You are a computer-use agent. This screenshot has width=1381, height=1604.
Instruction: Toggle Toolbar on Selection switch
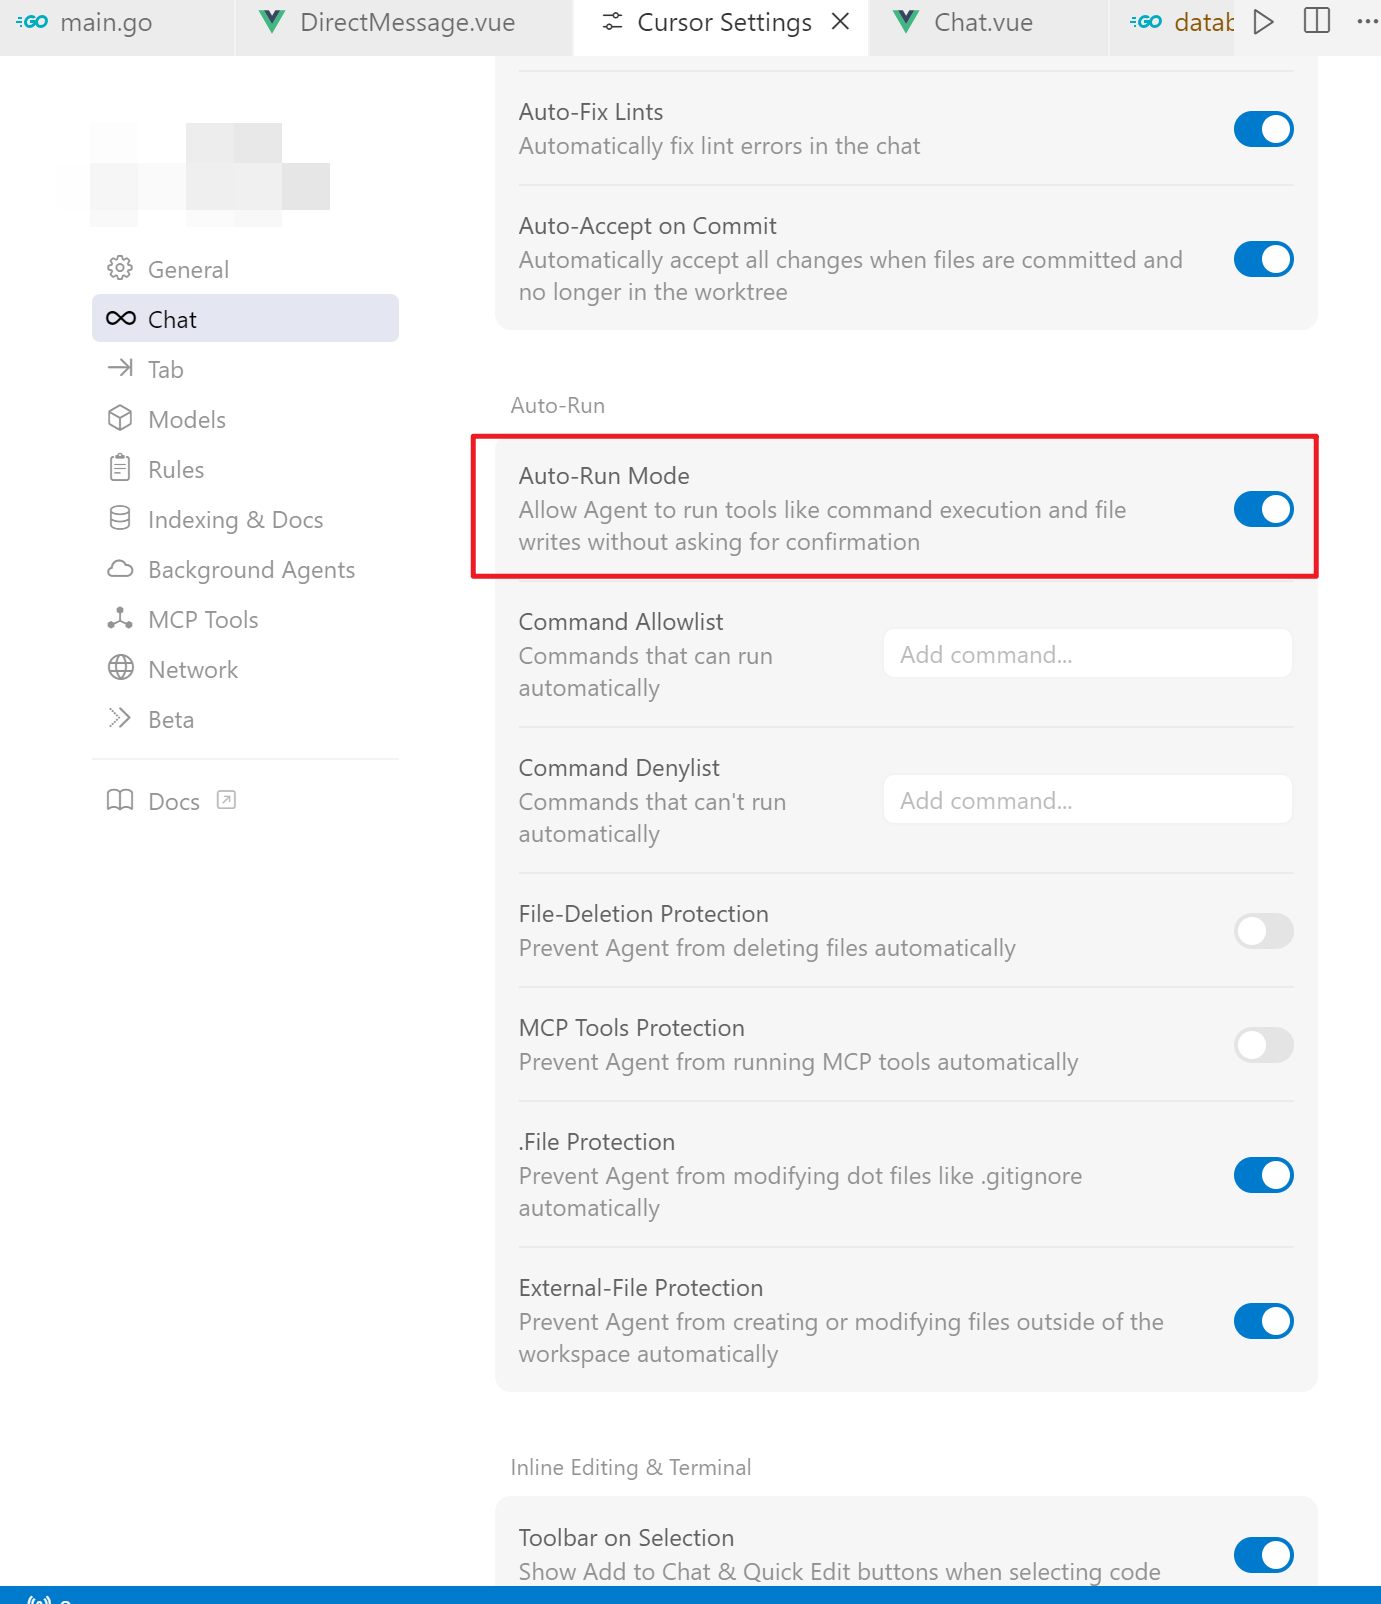click(1264, 1555)
